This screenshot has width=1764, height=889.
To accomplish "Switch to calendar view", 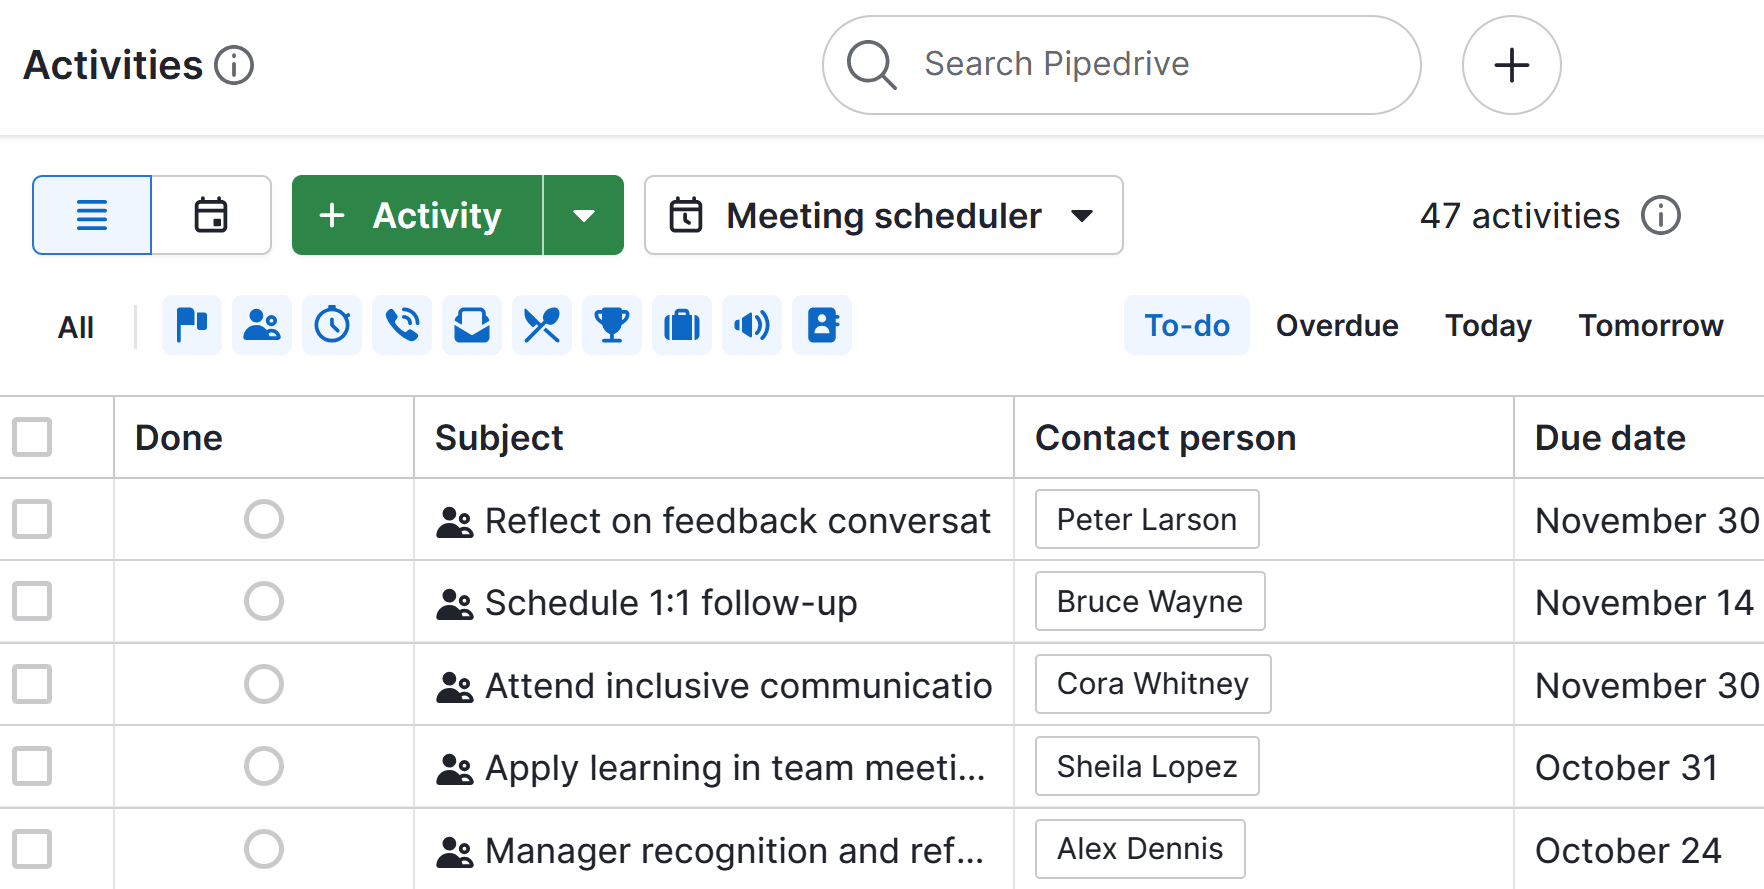I will coord(211,215).
